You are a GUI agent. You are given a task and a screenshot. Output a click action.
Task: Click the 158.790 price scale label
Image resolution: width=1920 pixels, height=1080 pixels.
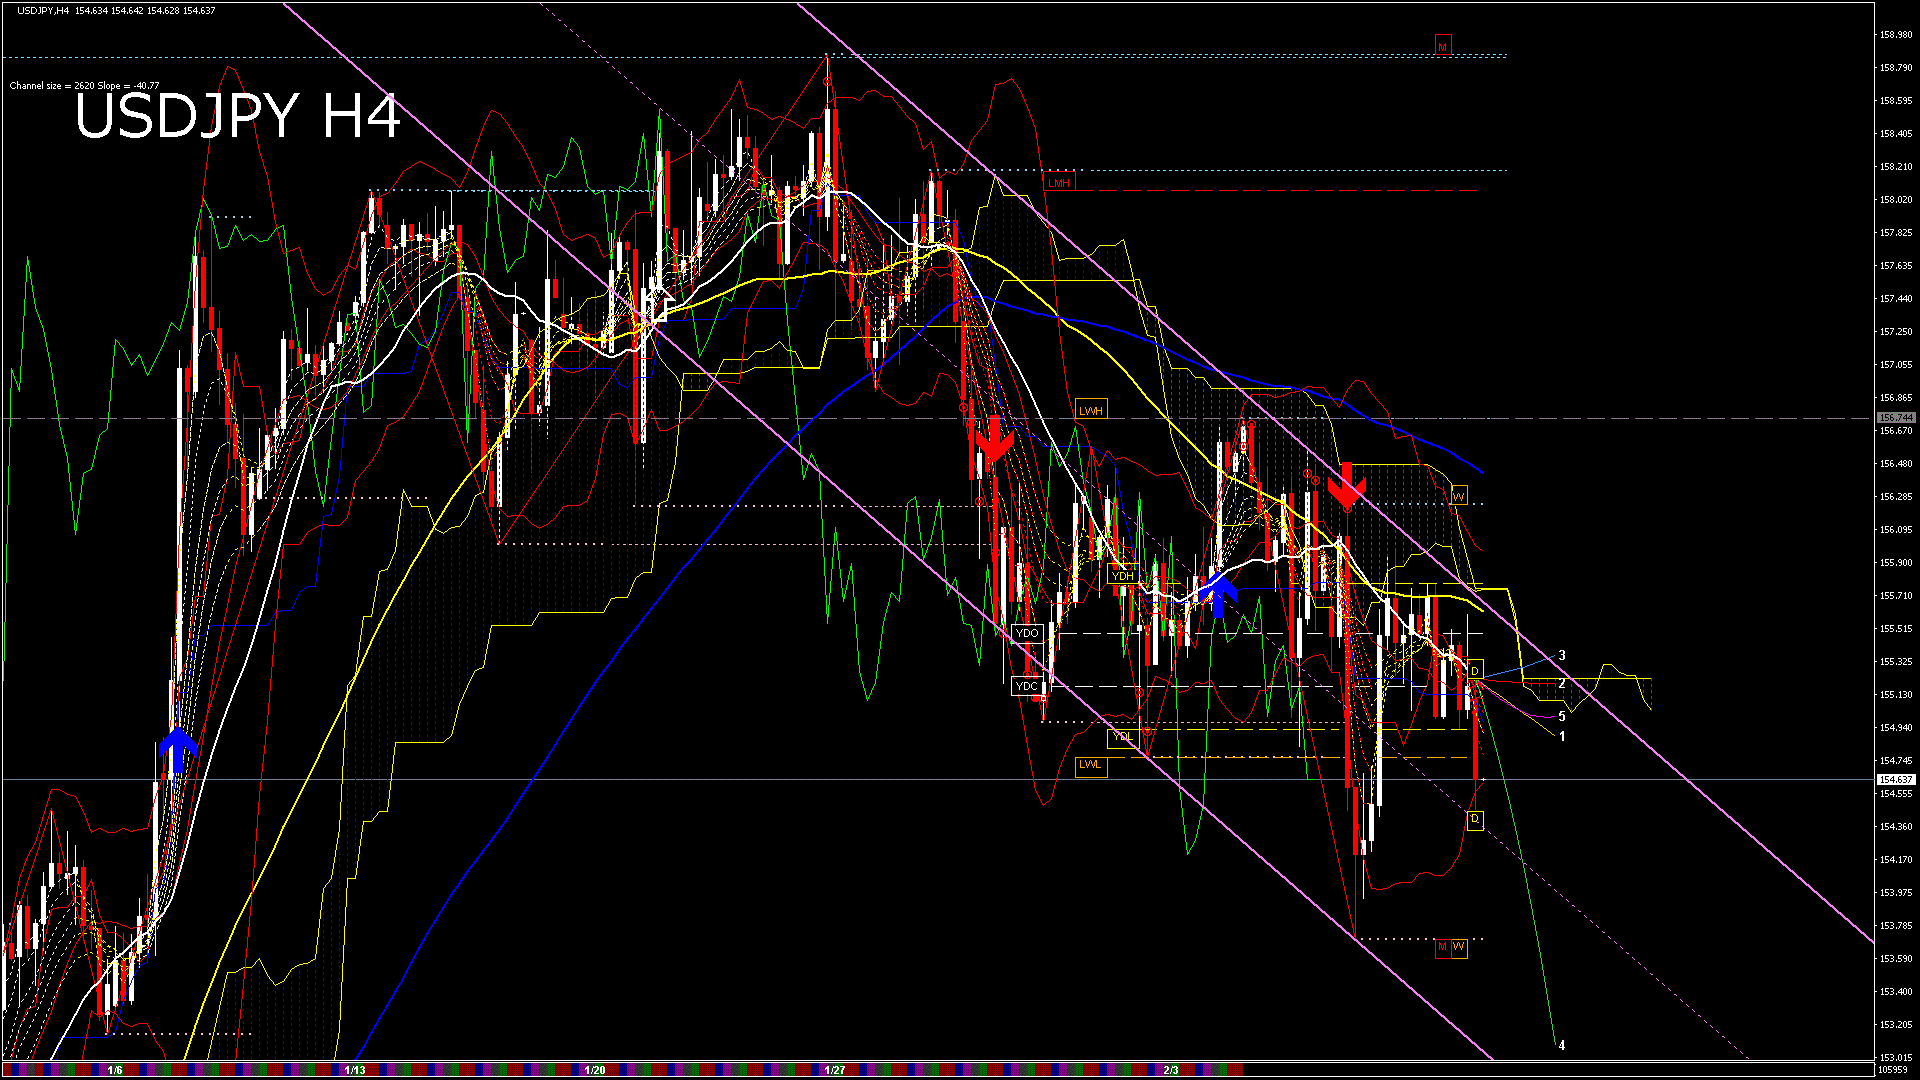click(1896, 68)
